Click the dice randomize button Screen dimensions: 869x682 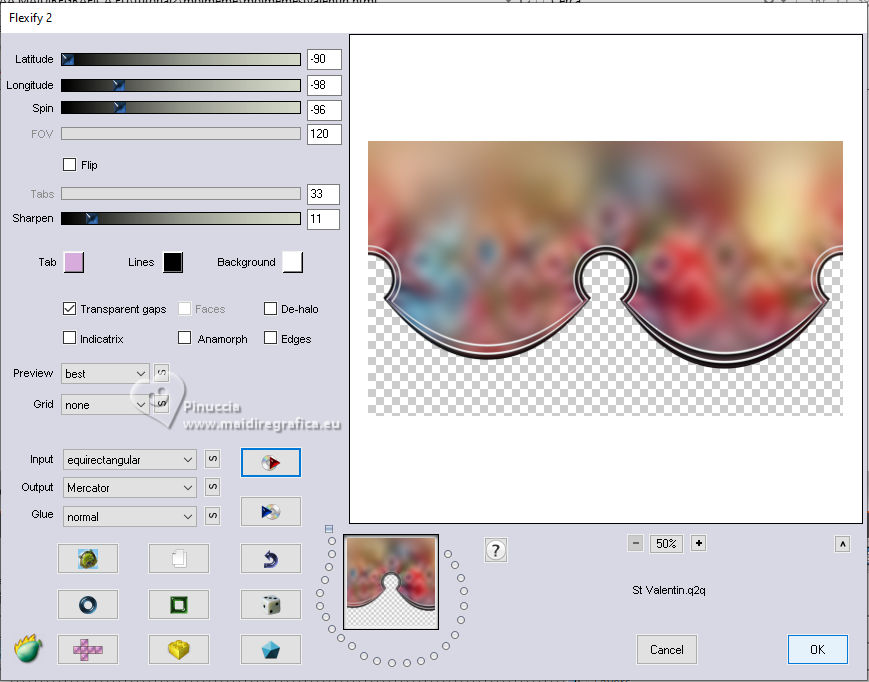point(270,604)
